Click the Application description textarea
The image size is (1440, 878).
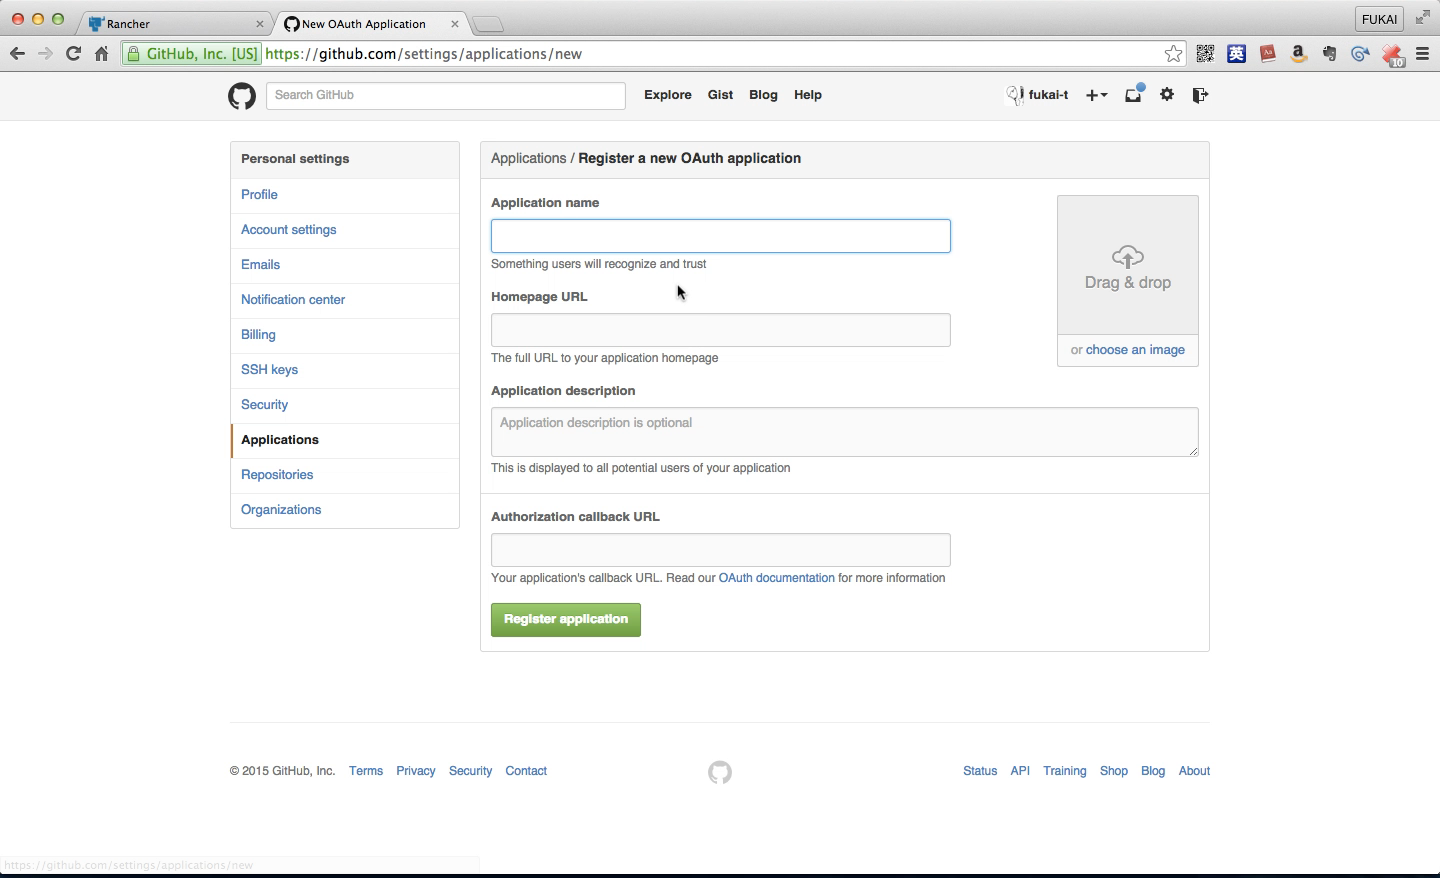845,432
